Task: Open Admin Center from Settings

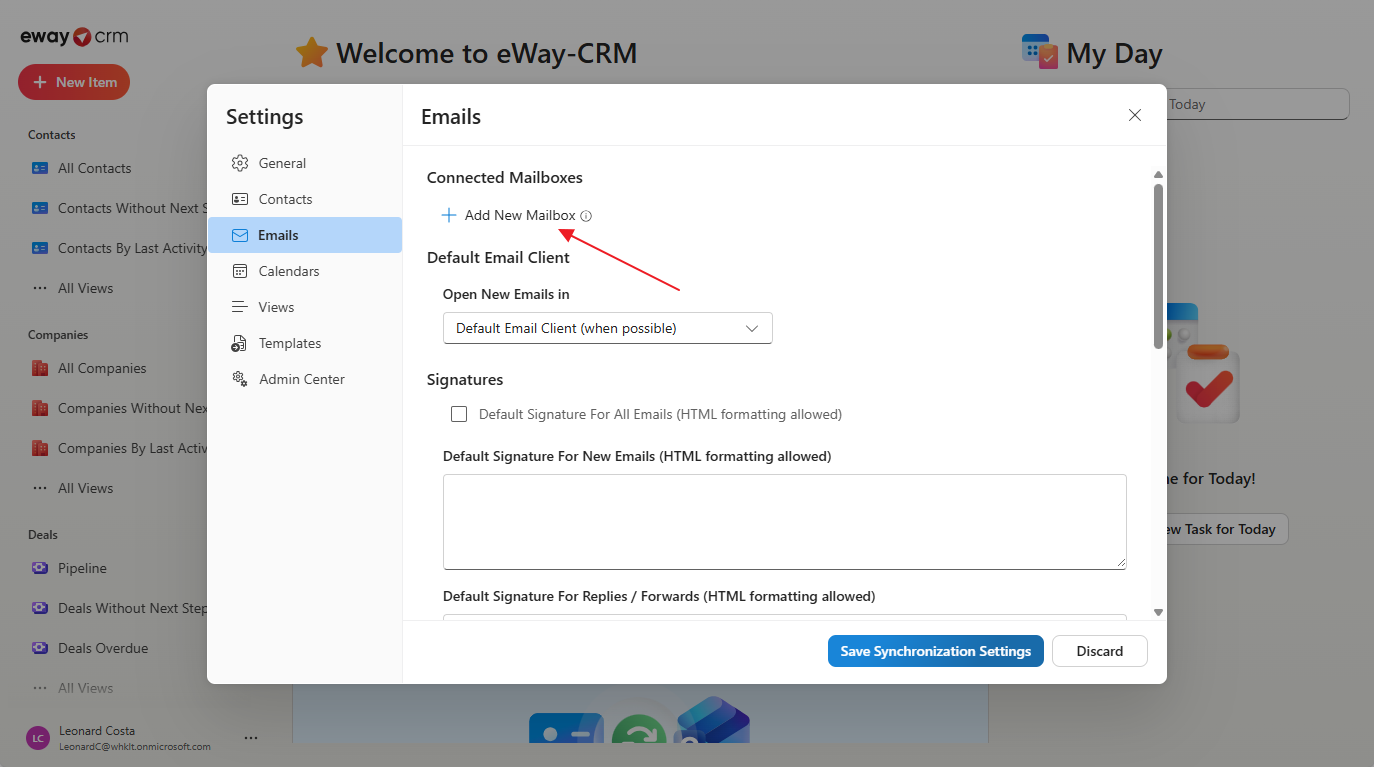Action: tap(305, 379)
